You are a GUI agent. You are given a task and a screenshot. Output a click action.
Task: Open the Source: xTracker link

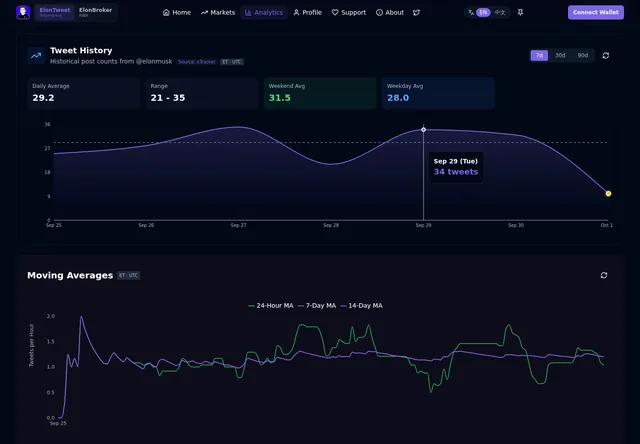coord(197,62)
